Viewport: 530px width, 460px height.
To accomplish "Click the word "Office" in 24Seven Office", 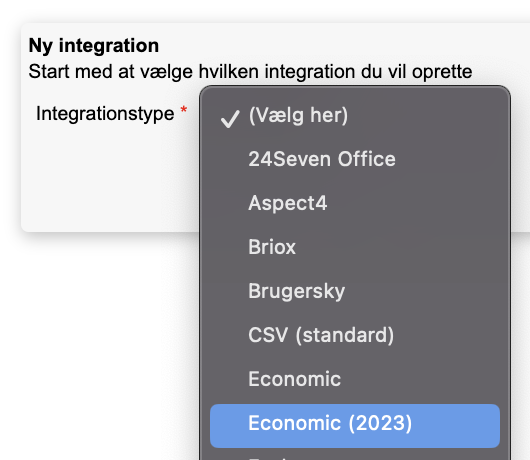I will tap(366, 159).
